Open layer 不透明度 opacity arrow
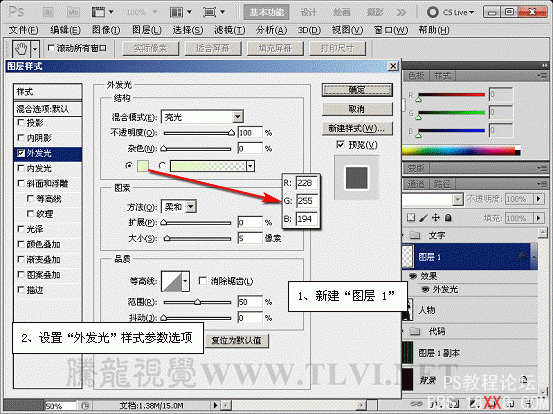This screenshot has height=414, width=553. coord(539,199)
